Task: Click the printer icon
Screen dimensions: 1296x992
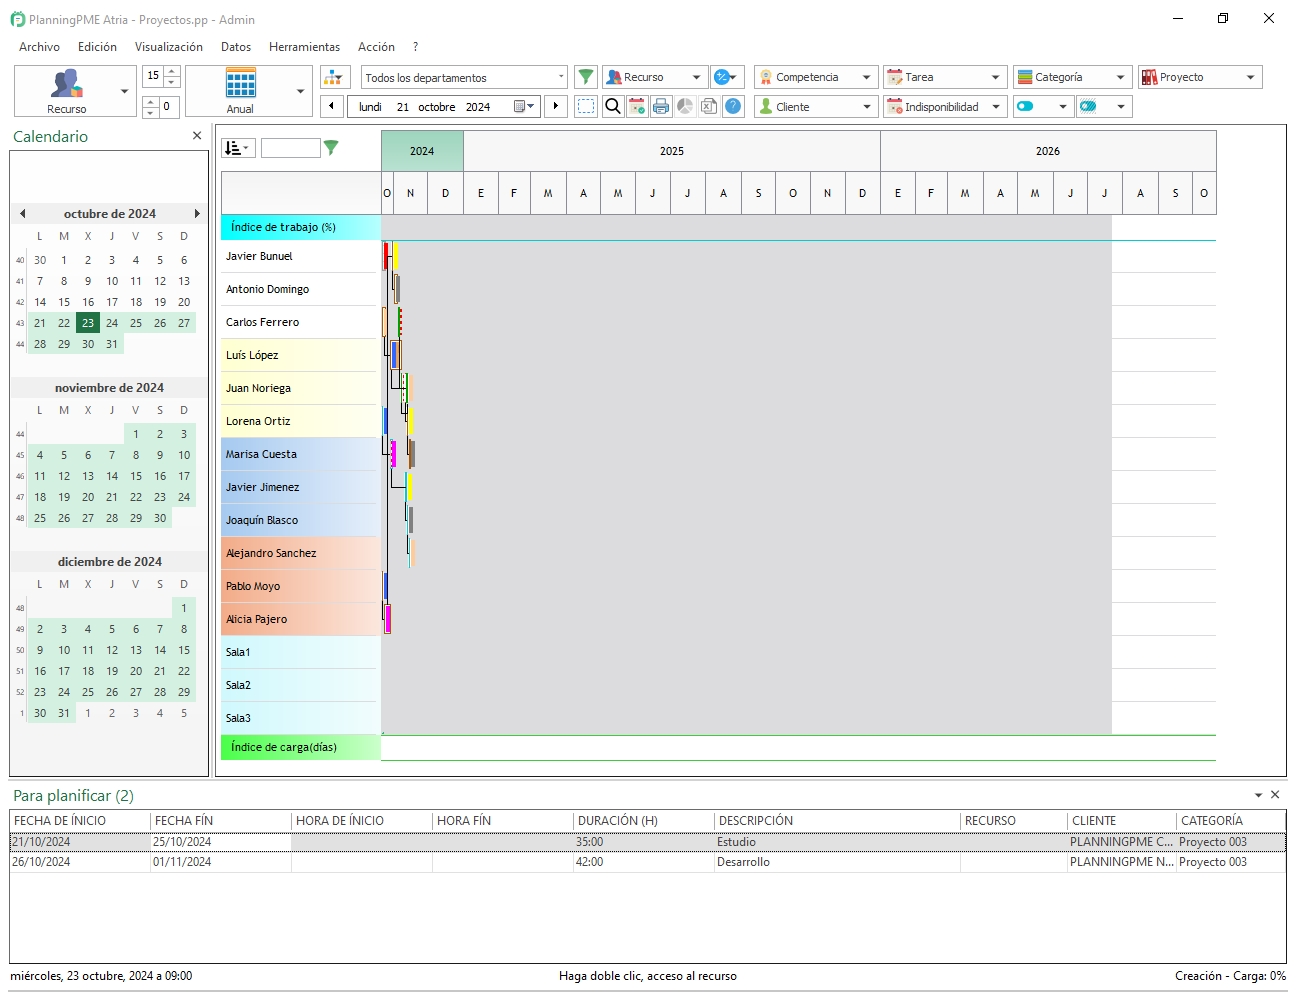Action: 661,106
